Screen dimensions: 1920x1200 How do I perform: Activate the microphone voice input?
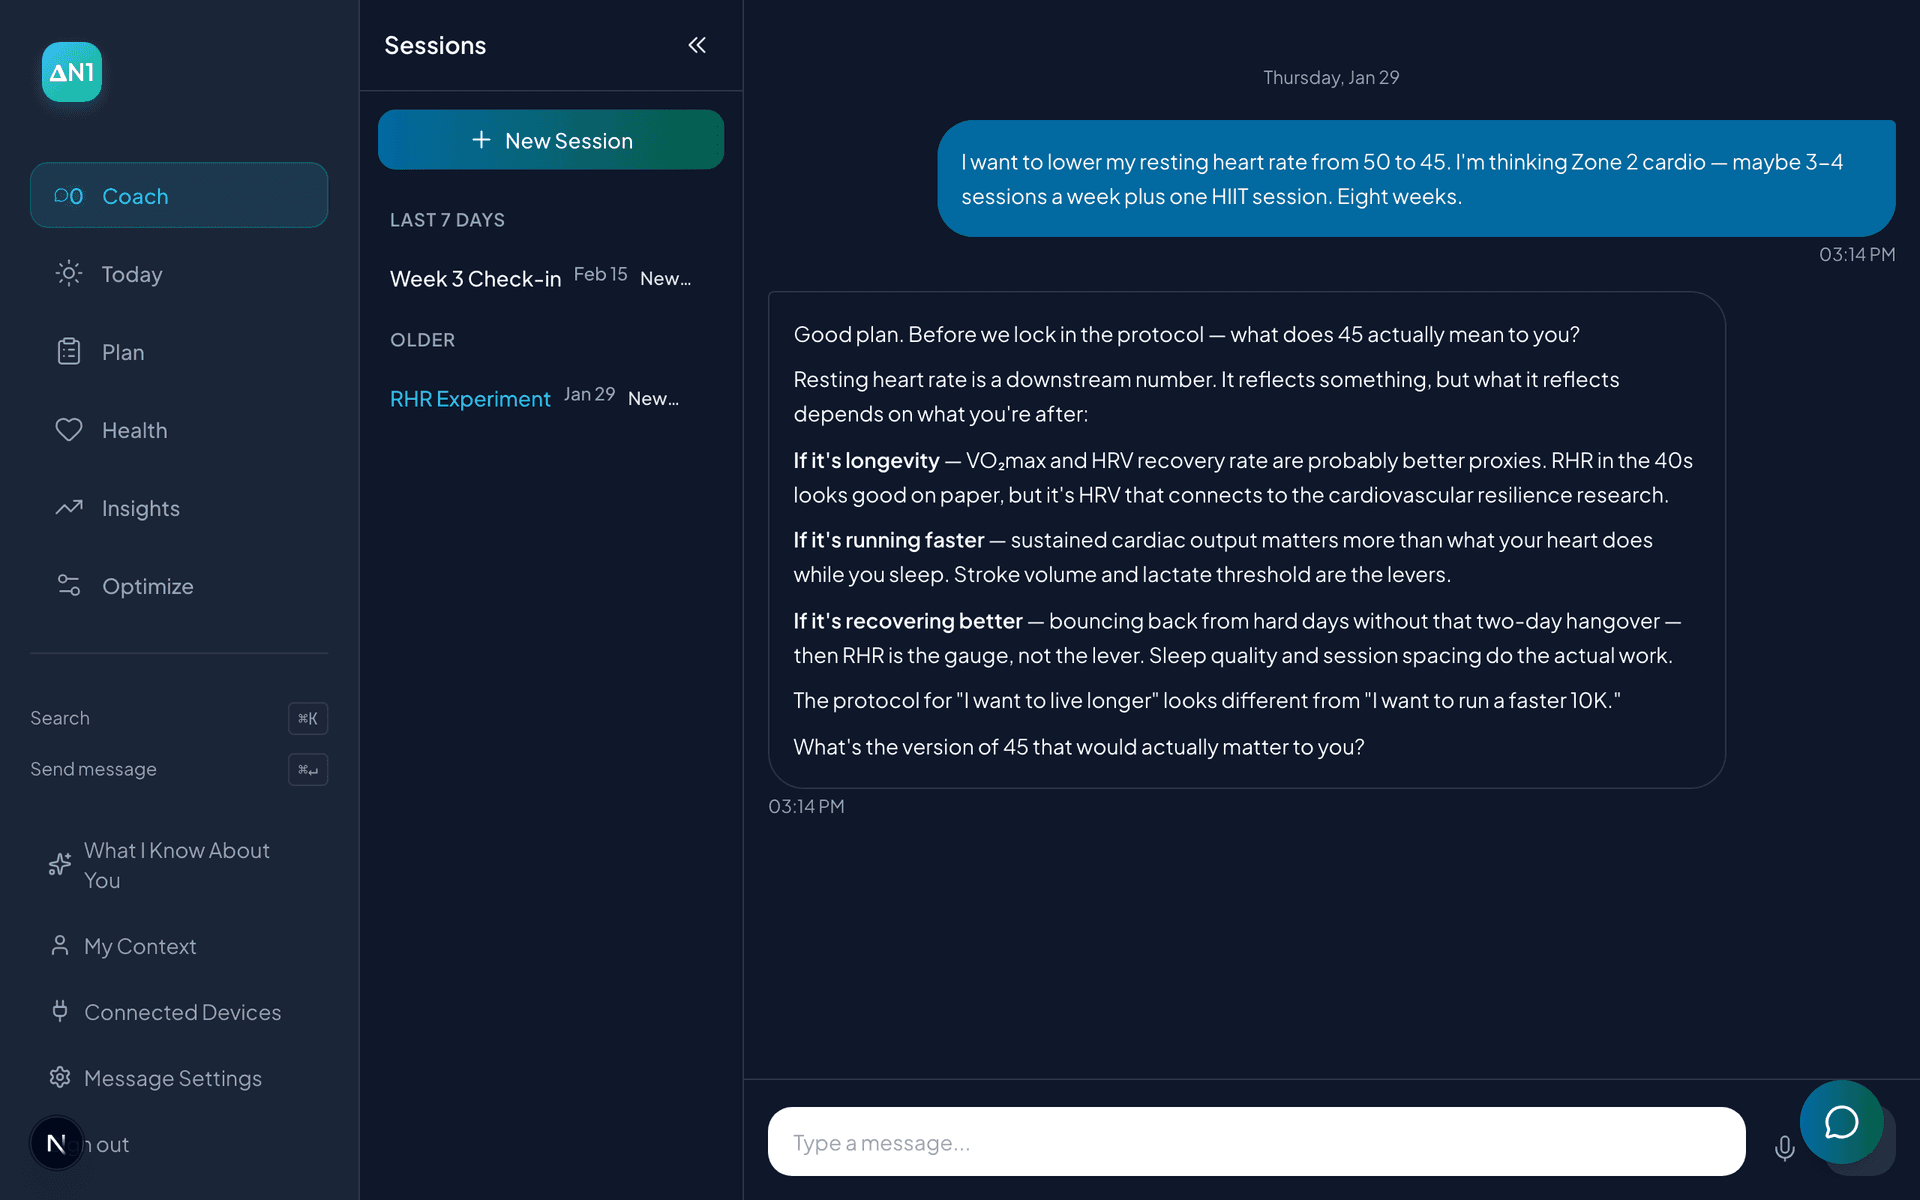tap(1784, 1148)
